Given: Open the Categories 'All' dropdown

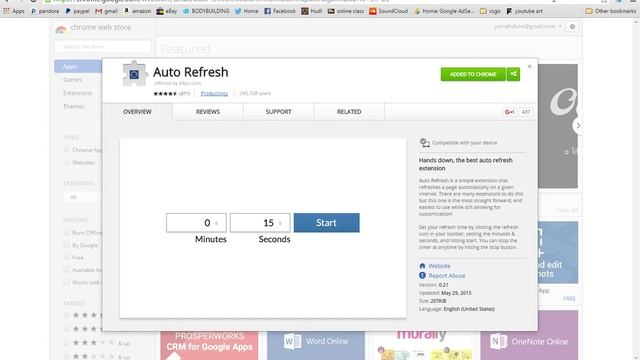Looking at the screenshot, I should click(83, 197).
